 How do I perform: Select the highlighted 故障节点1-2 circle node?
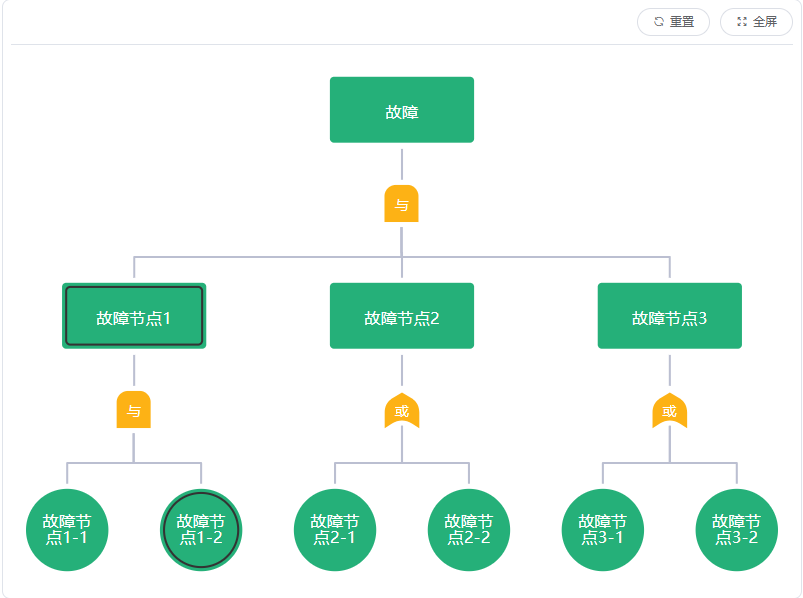[201, 530]
